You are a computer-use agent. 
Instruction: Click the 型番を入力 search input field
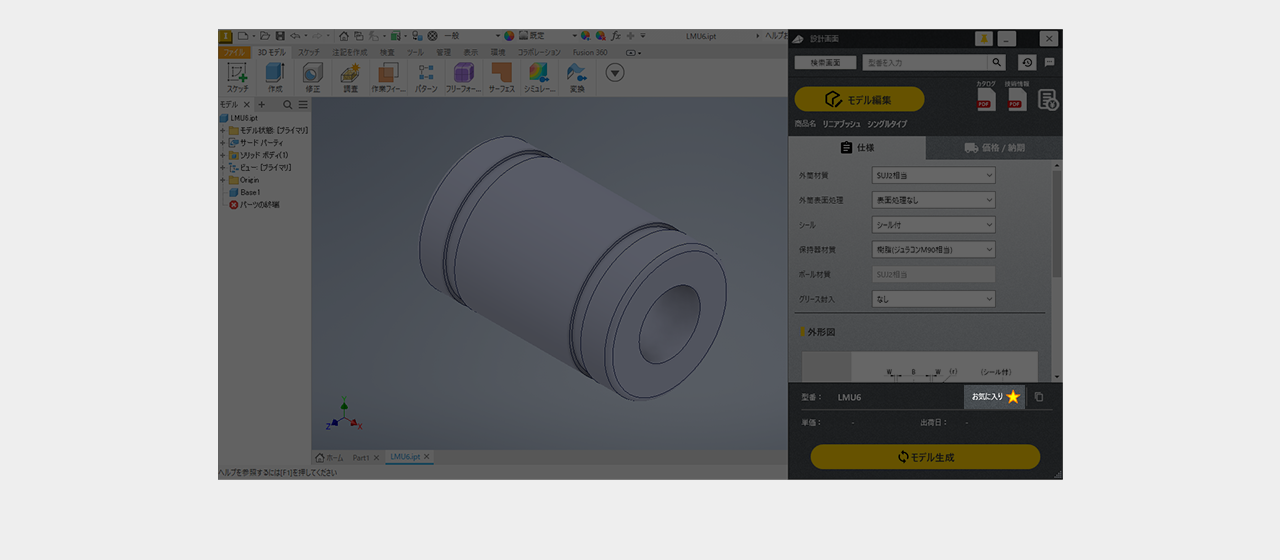(x=924, y=62)
